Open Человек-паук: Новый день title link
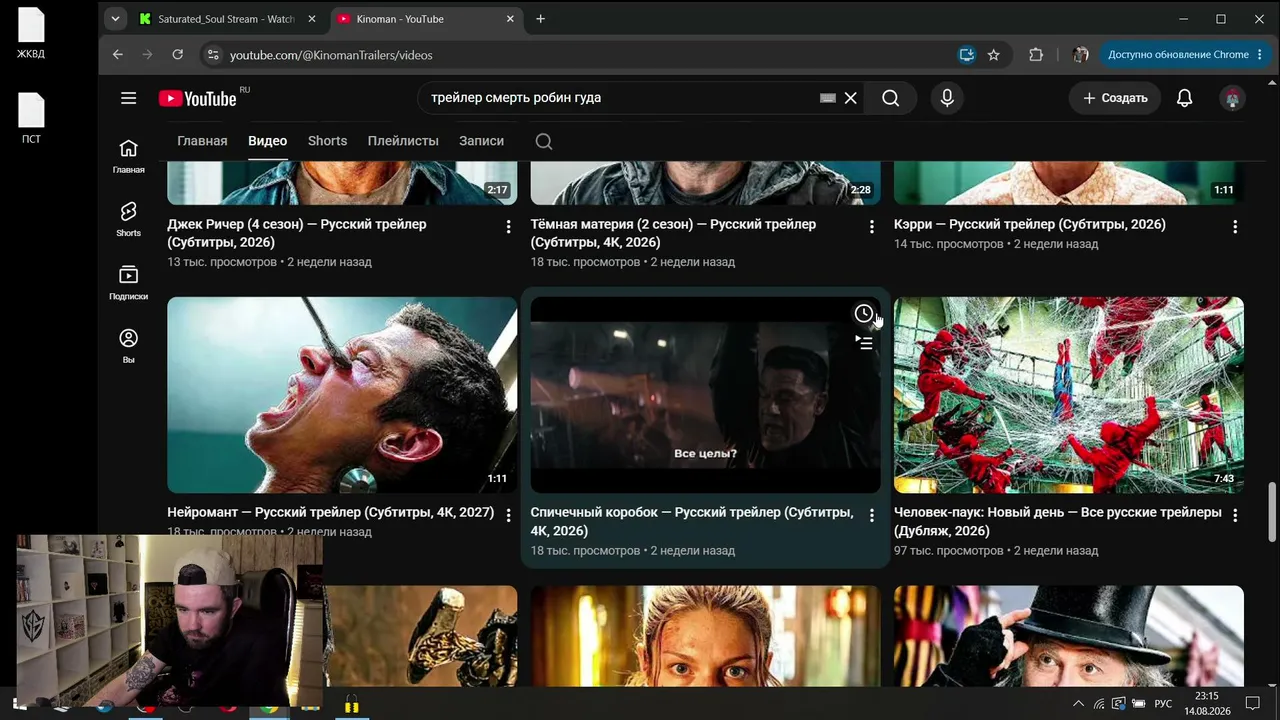The width and height of the screenshot is (1280, 720). pos(1058,521)
